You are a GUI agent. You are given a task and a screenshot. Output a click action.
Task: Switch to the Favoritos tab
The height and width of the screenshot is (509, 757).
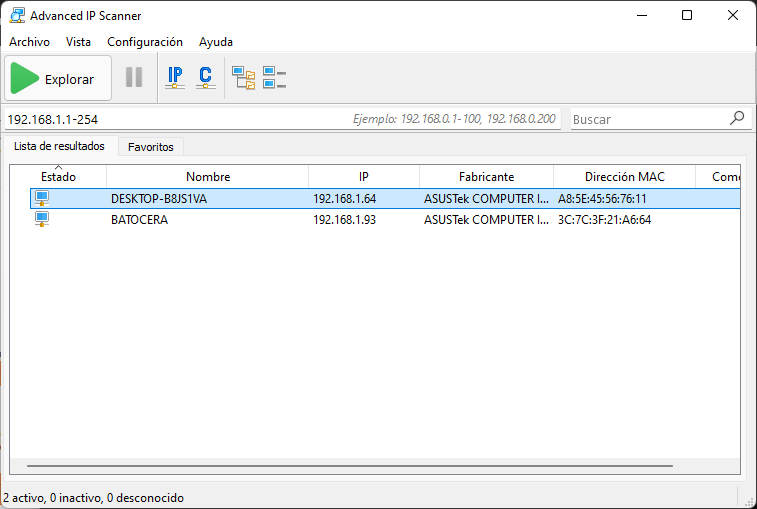pos(151,147)
